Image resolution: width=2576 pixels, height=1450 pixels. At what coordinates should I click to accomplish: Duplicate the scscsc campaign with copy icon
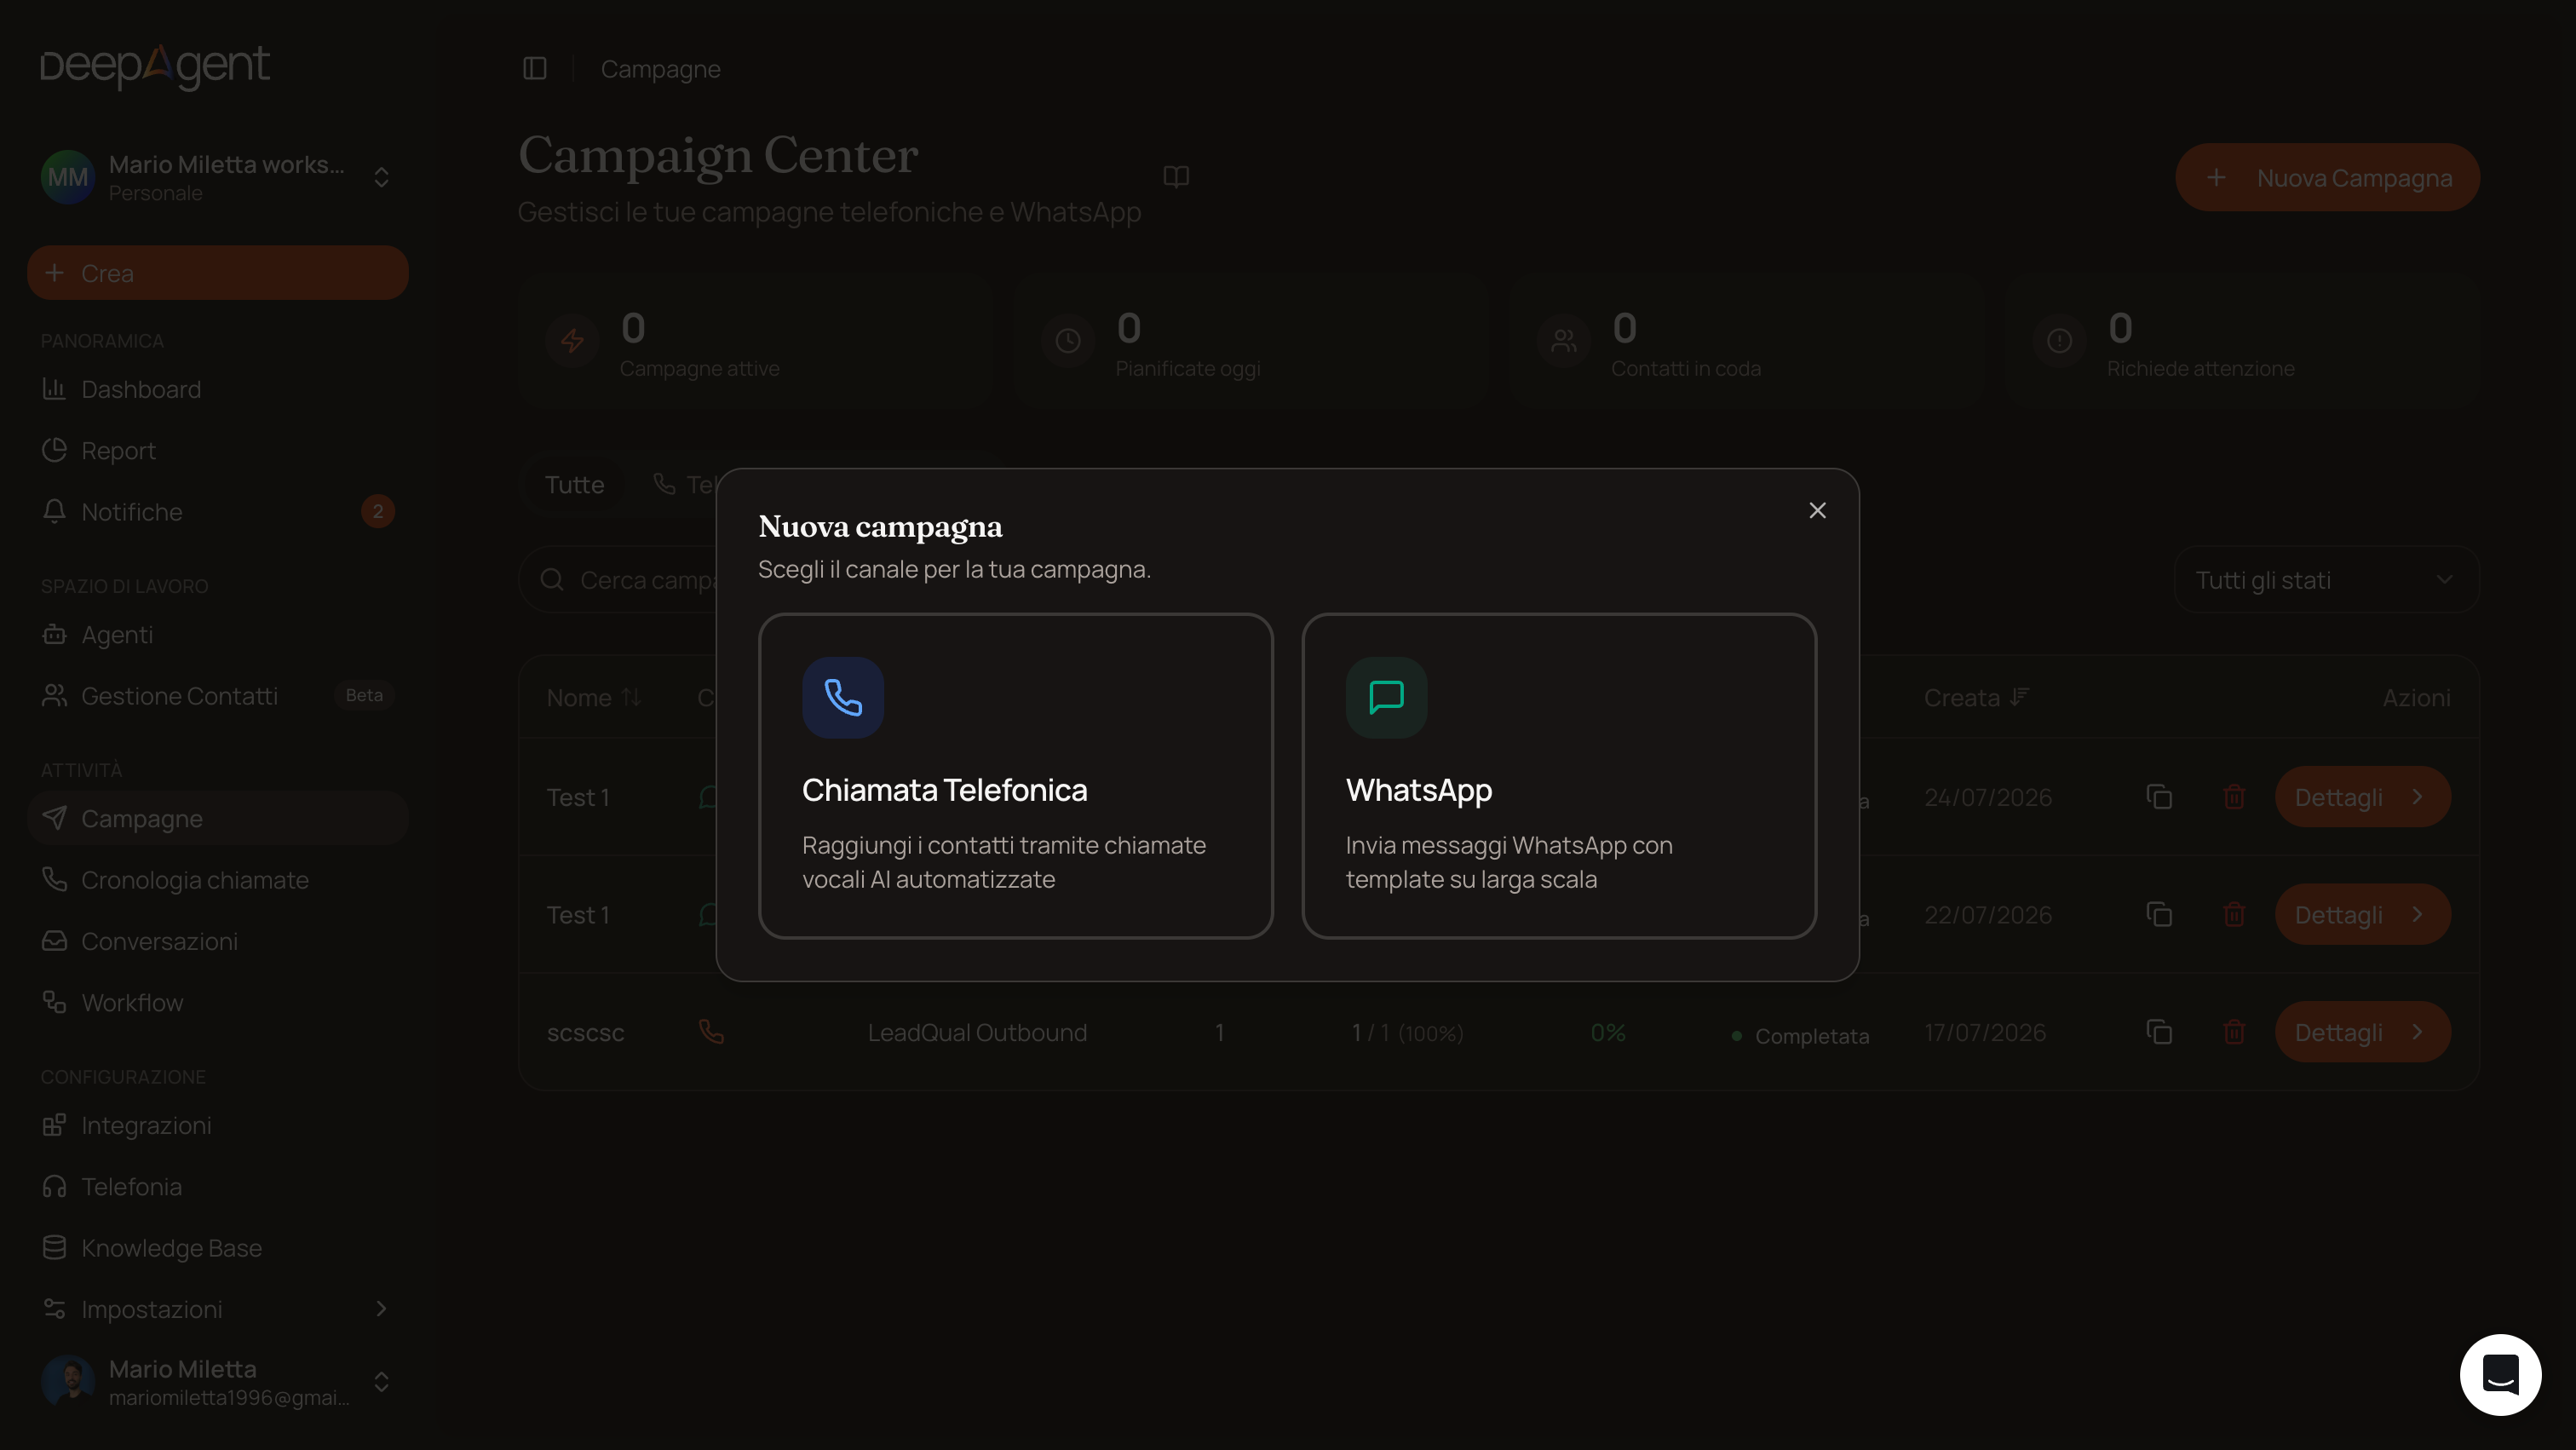[x=2159, y=1032]
